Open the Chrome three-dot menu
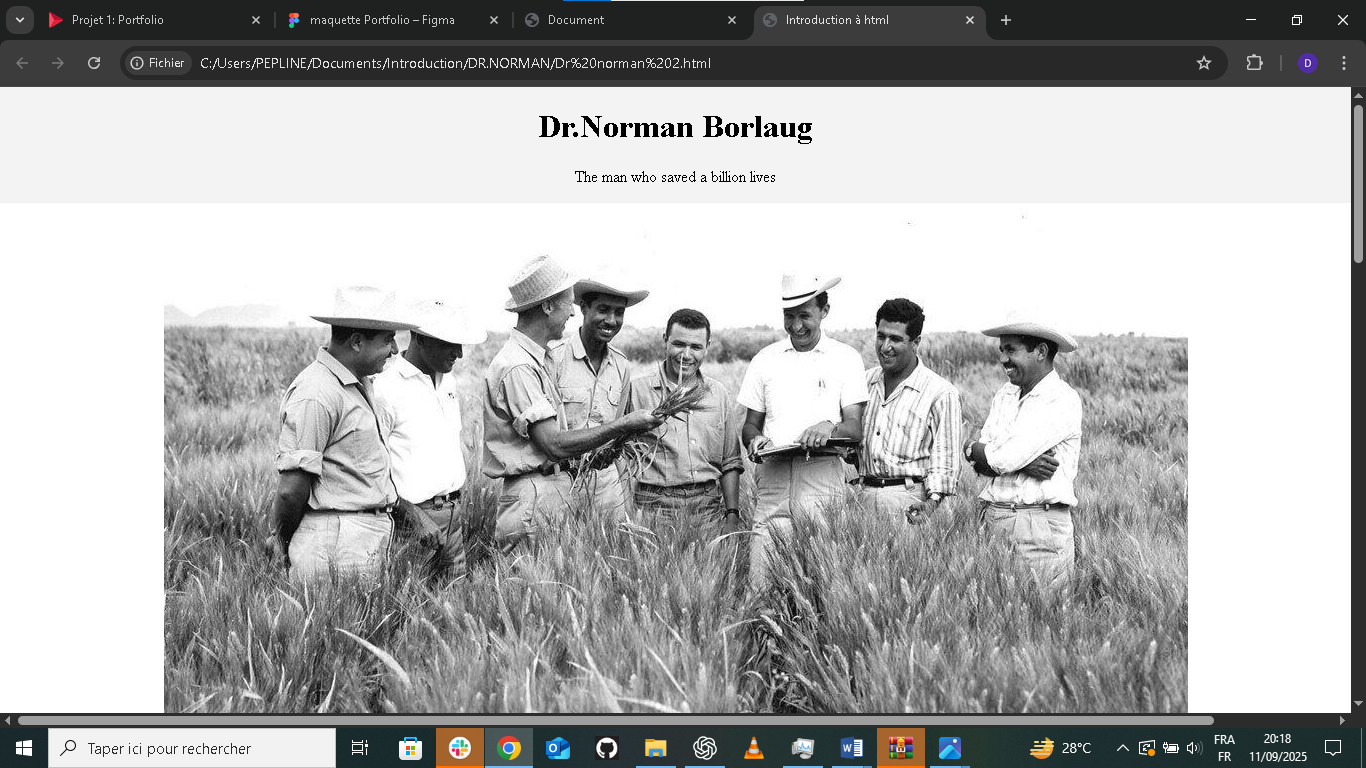The image size is (1366, 768). coord(1344,63)
